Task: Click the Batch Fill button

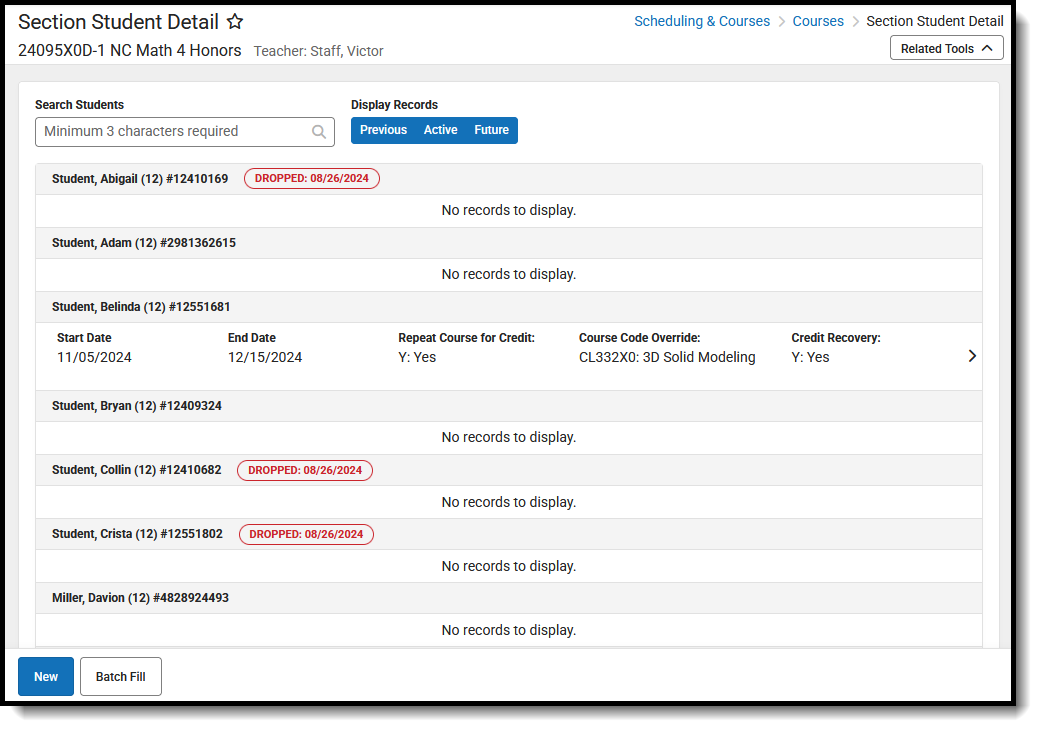Action: click(x=120, y=676)
